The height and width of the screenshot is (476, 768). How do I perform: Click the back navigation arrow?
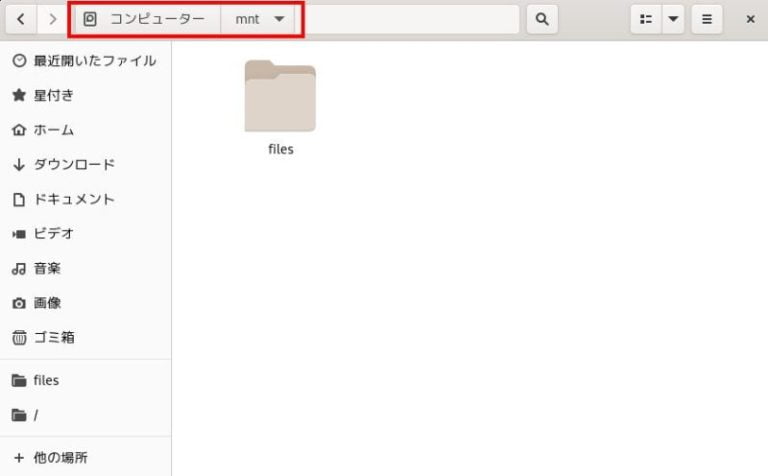[x=21, y=19]
